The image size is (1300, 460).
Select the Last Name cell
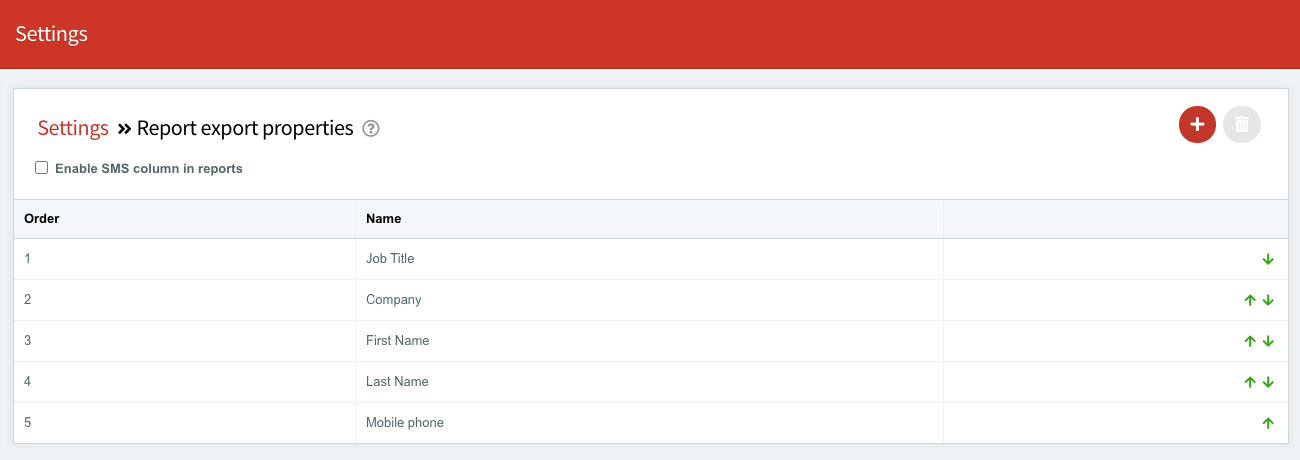tap(649, 382)
